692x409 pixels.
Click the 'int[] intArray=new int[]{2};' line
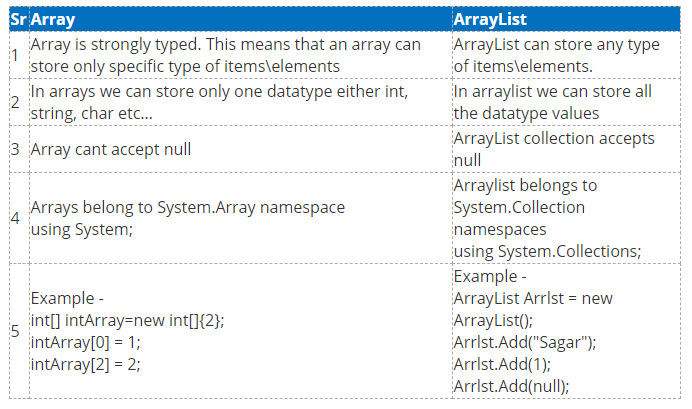click(x=127, y=320)
